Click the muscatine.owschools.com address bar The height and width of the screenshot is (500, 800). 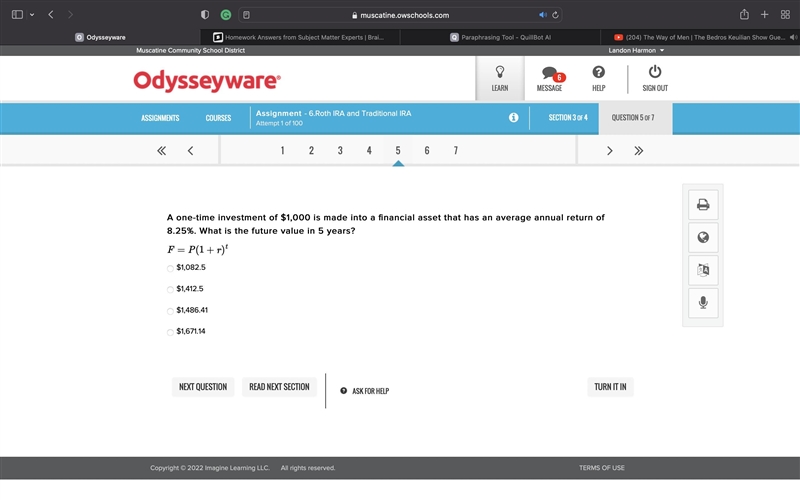click(401, 15)
